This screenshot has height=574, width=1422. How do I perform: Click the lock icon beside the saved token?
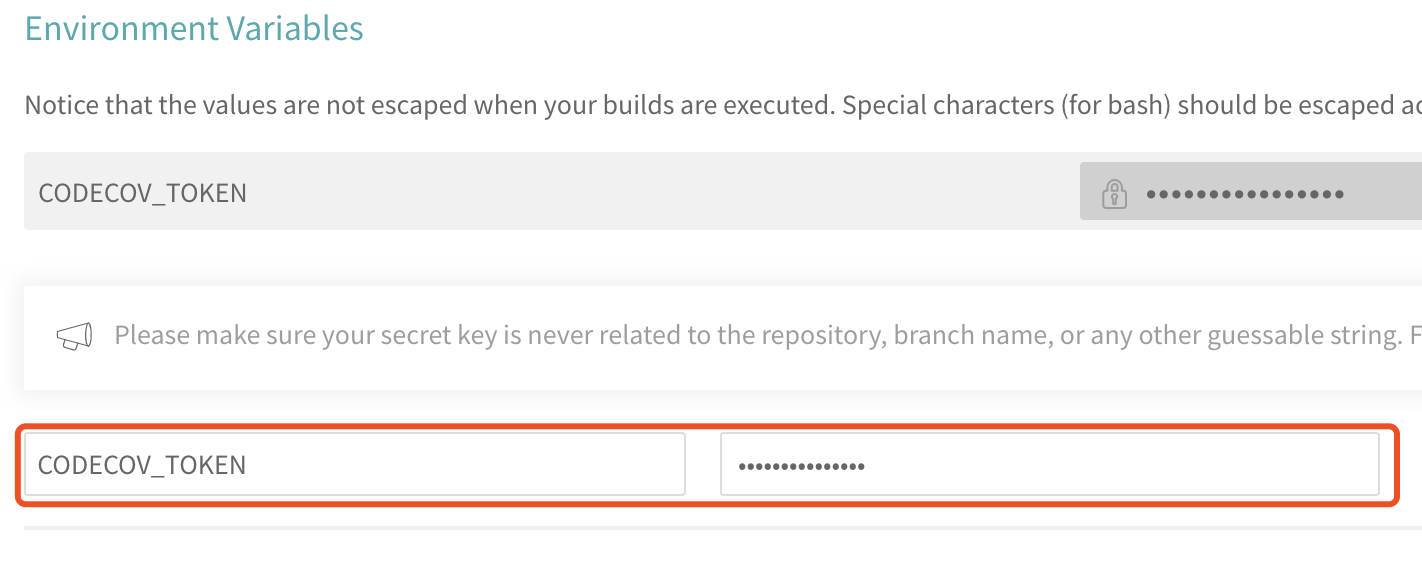pyautogui.click(x=1114, y=193)
